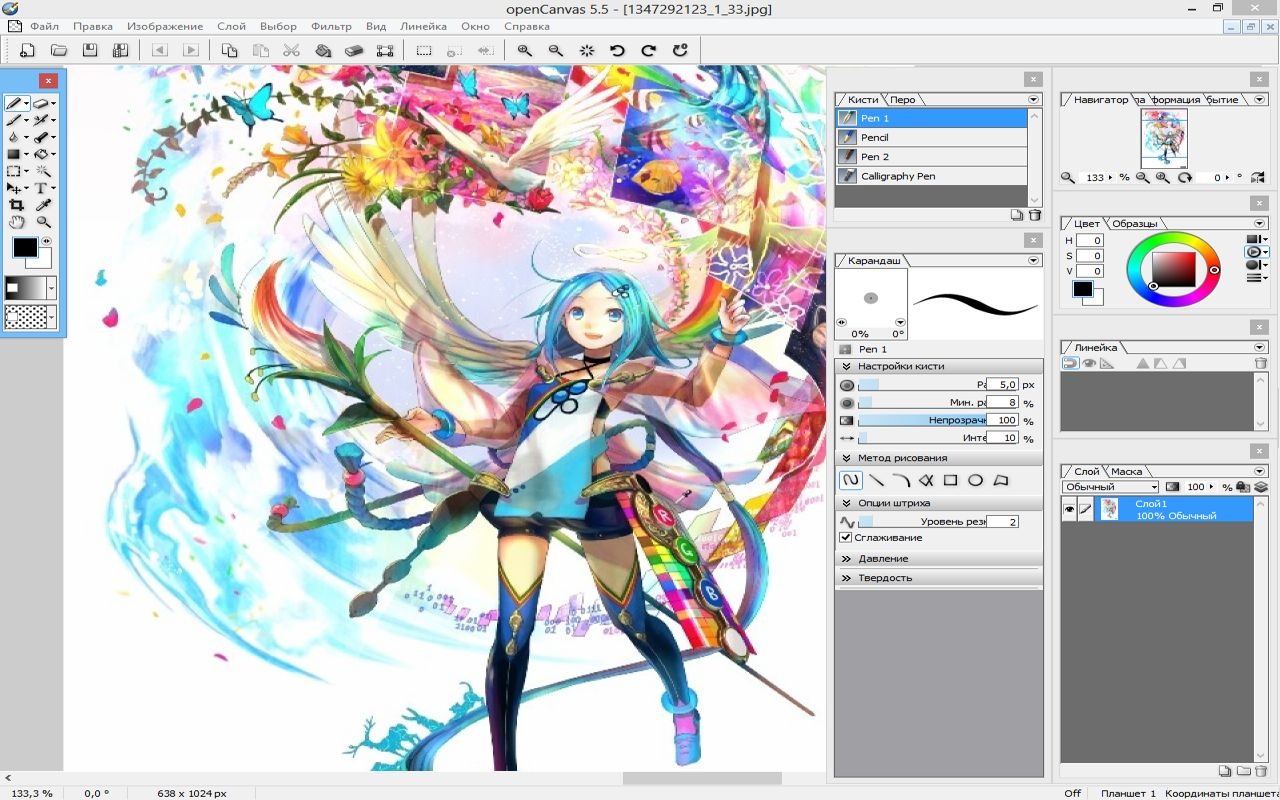This screenshot has height=800, width=1280.
Task: Toggle the eye next to foreground color in toolbox
Action: pyautogui.click(x=46, y=241)
